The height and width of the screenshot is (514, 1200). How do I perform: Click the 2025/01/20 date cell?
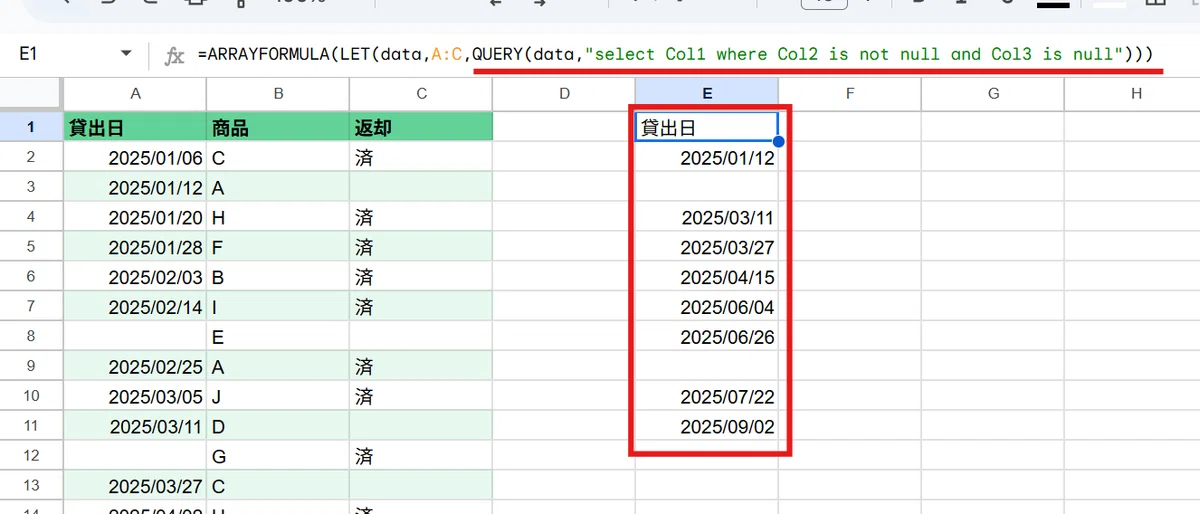[x=135, y=217]
